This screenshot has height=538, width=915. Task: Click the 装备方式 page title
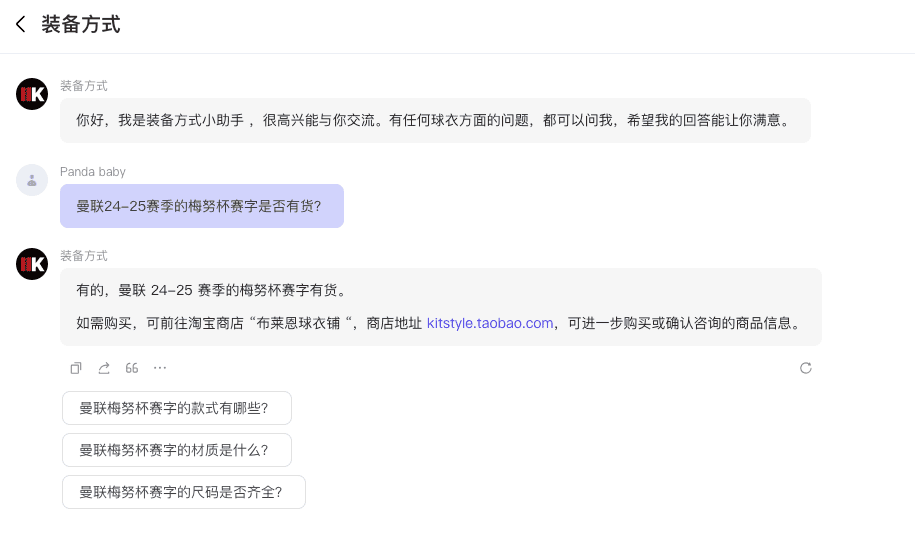click(81, 25)
